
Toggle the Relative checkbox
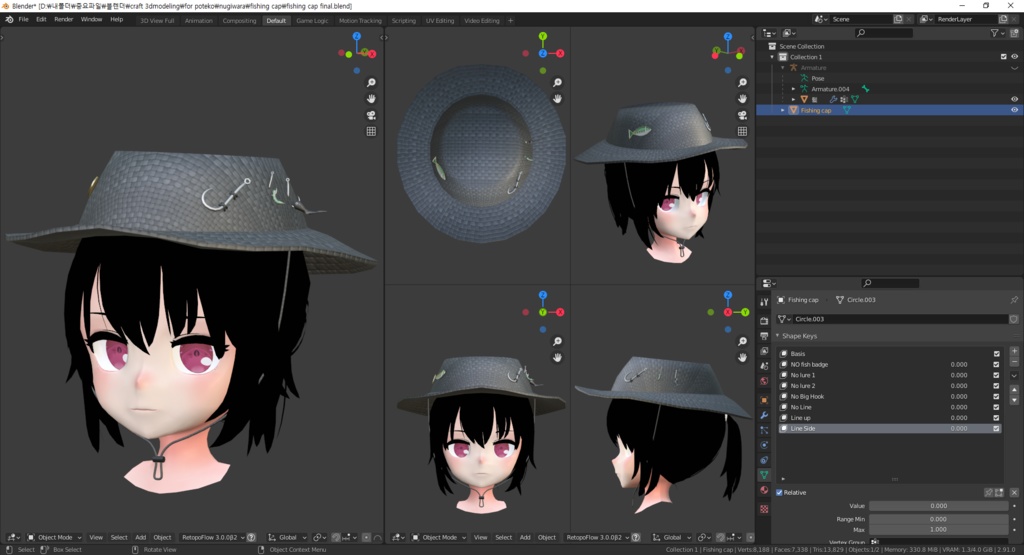(x=780, y=492)
